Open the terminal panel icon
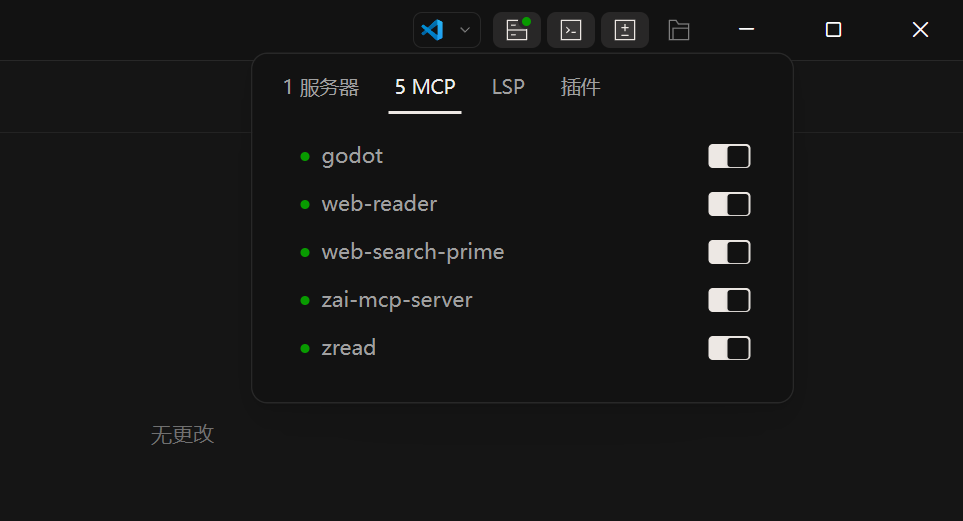The width and height of the screenshot is (963, 521). (571, 30)
